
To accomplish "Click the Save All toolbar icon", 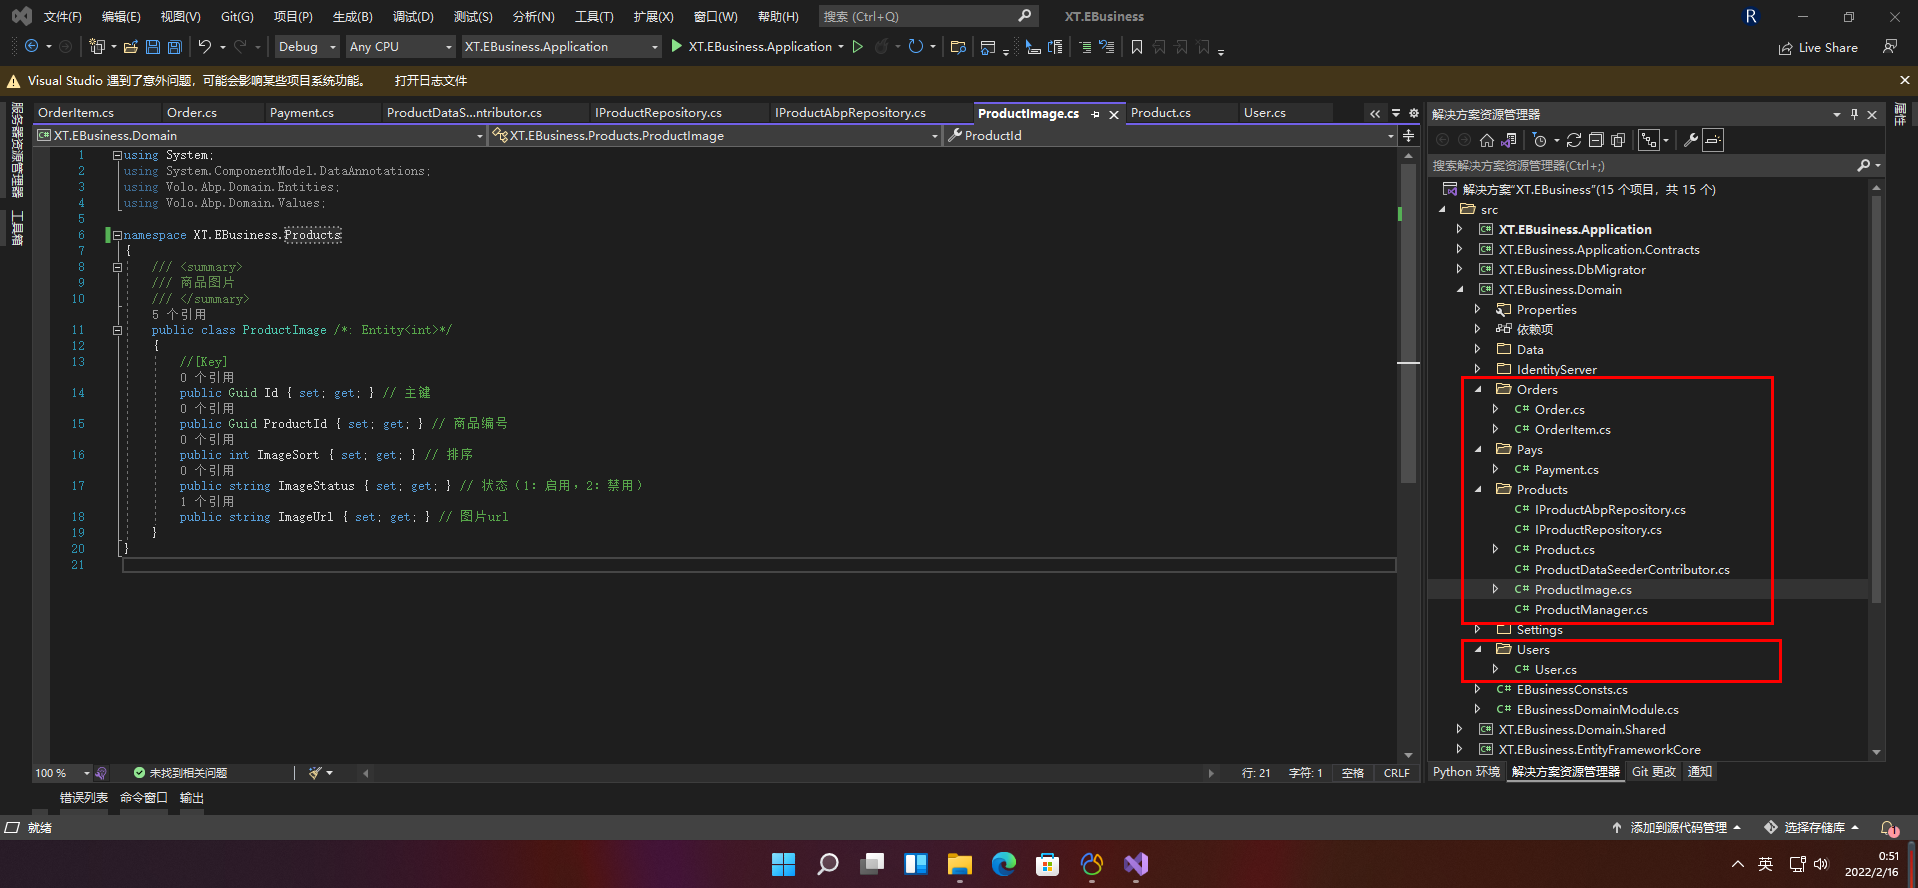I will point(175,47).
